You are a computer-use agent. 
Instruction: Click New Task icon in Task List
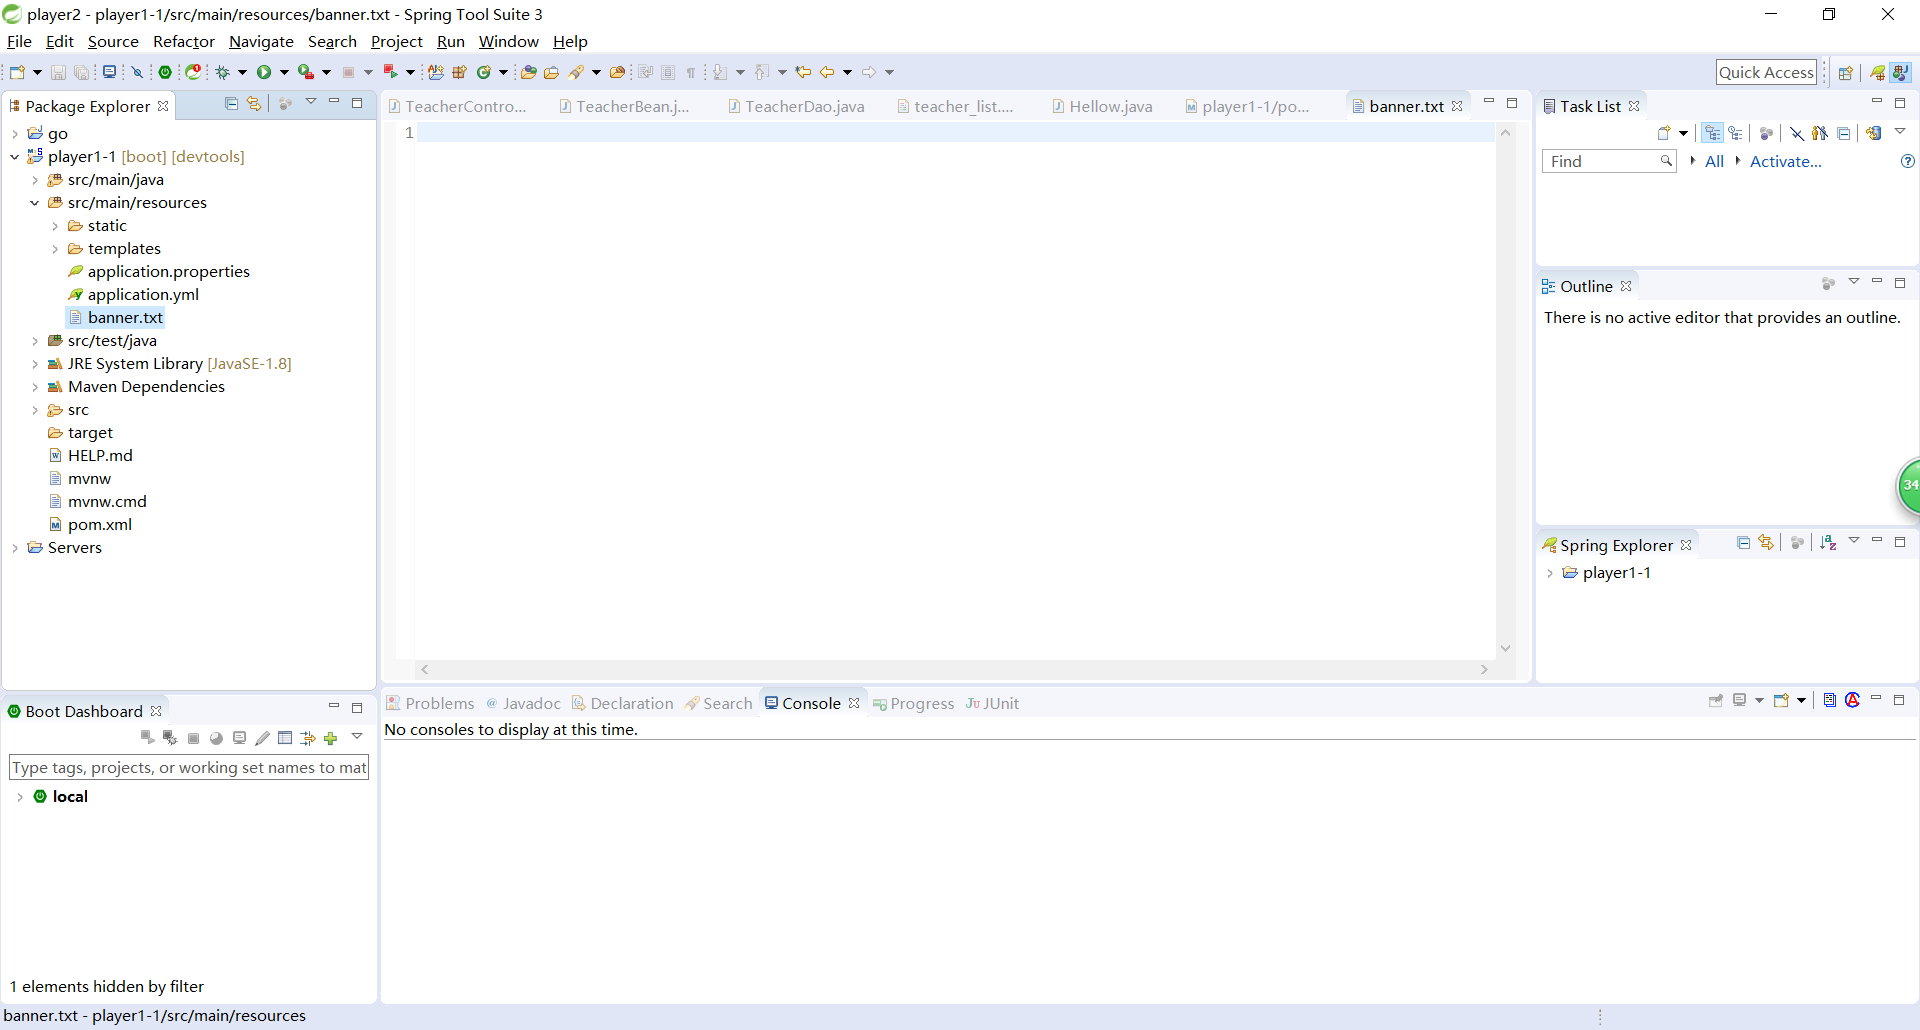click(x=1664, y=133)
